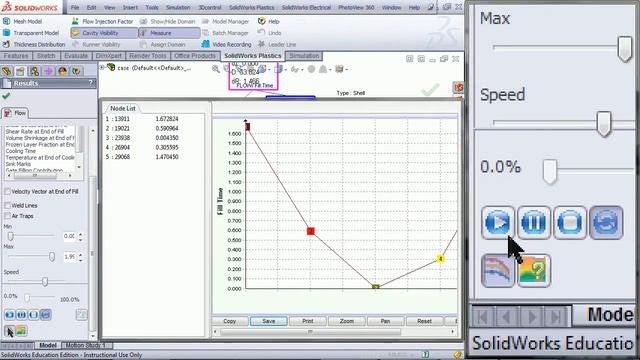This screenshot has width=640, height=360.
Task: Click the green OK checkmark in Results
Action: [6, 96]
